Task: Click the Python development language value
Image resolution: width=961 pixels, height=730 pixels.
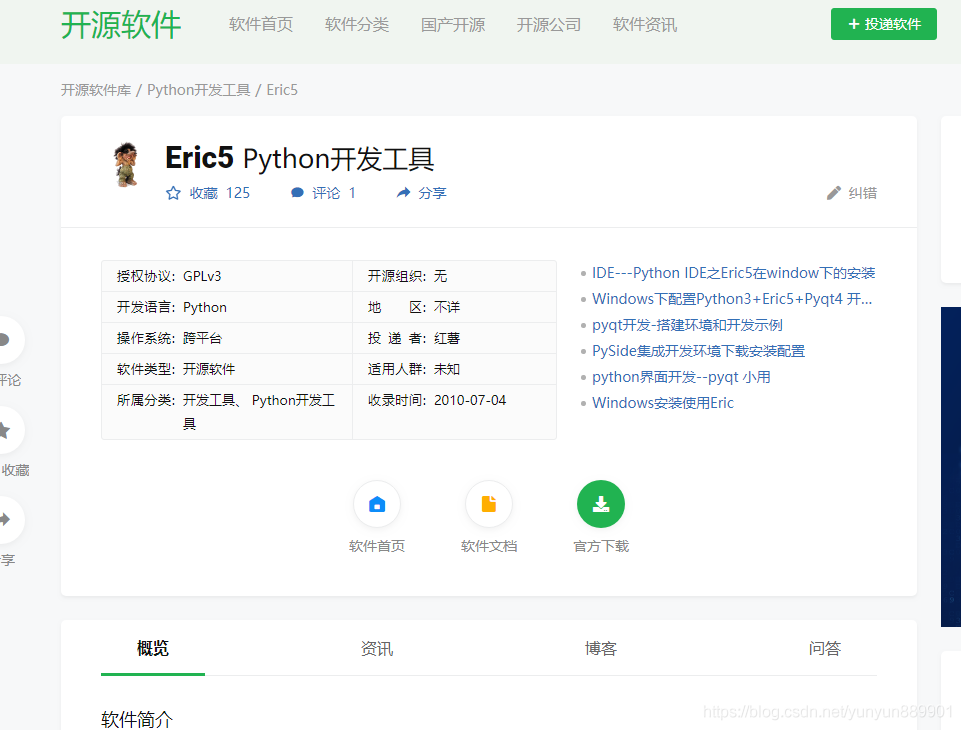Action: click(x=205, y=307)
